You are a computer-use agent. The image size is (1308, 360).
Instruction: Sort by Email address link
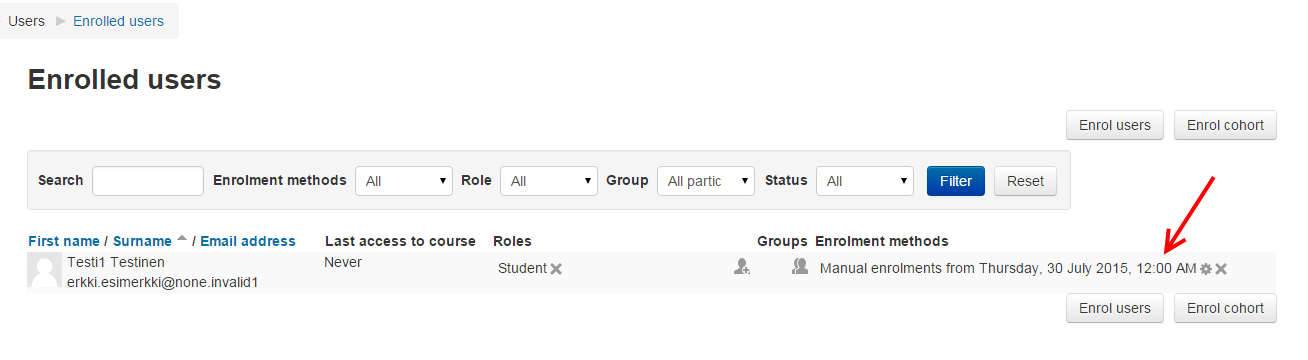coord(248,241)
